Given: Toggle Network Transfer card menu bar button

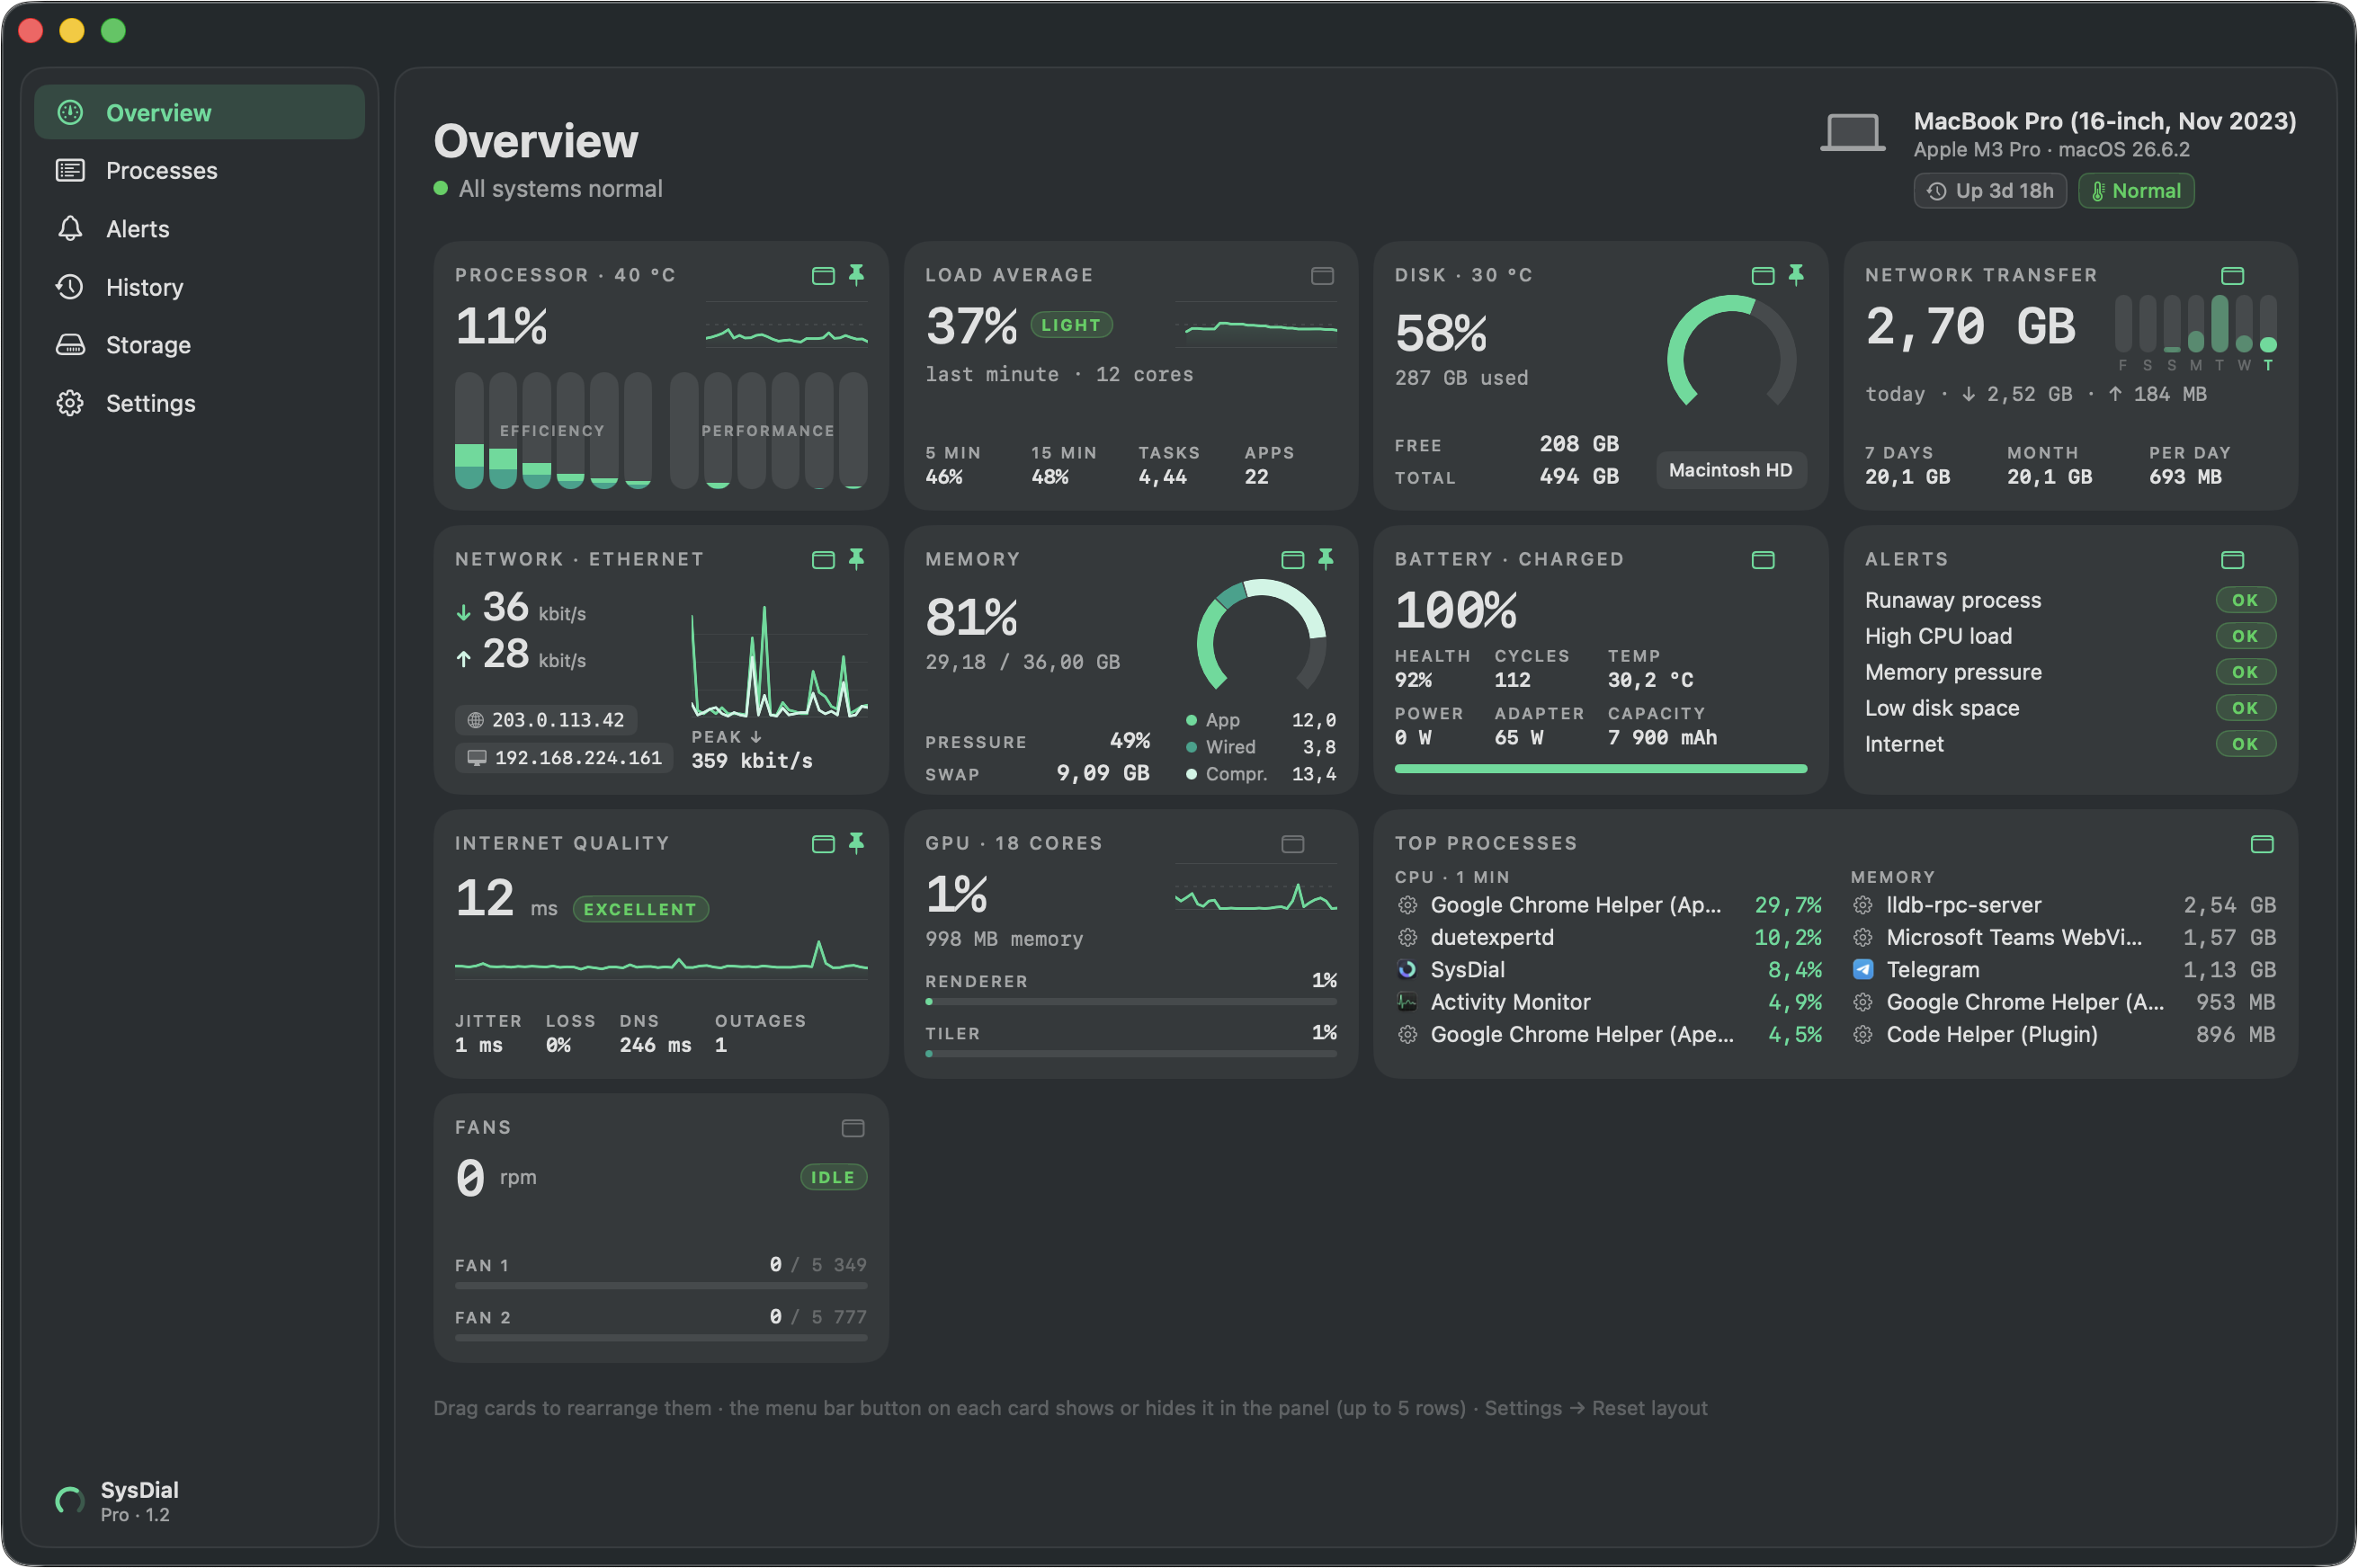Looking at the screenshot, I should coord(2233,276).
